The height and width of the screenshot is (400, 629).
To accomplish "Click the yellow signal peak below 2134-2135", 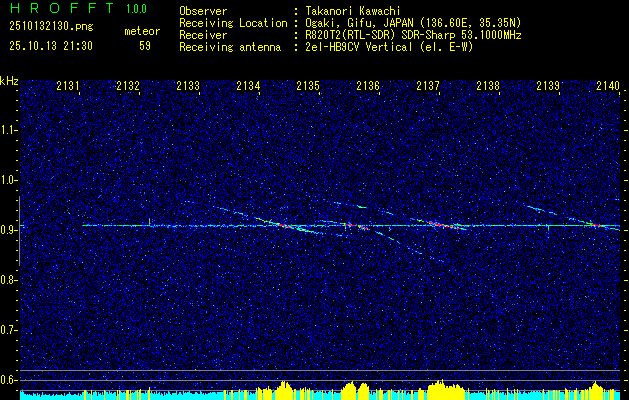I will pos(283,388).
